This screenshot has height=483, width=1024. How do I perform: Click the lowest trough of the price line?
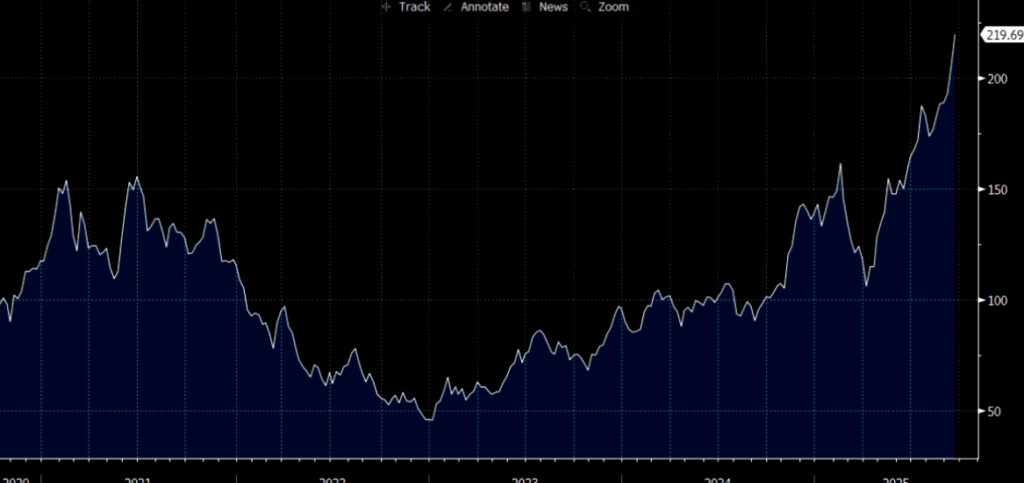429,419
